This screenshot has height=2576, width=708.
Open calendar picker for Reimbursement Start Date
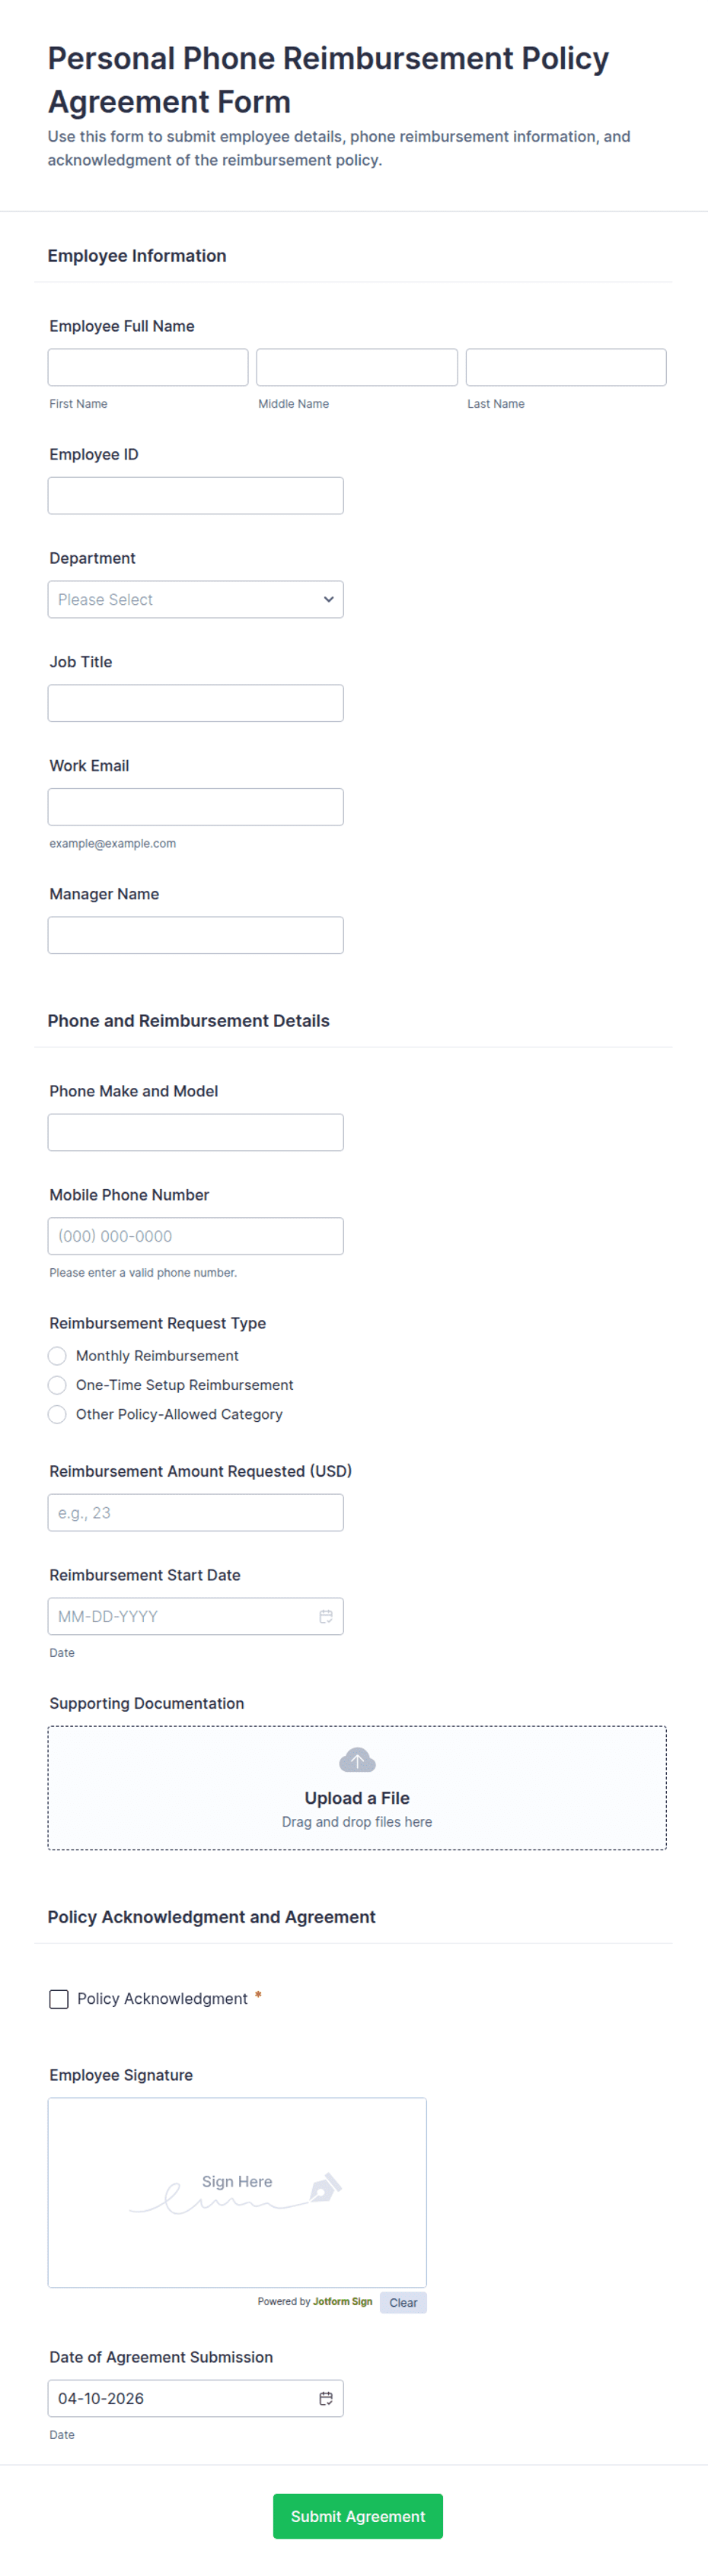[325, 1616]
